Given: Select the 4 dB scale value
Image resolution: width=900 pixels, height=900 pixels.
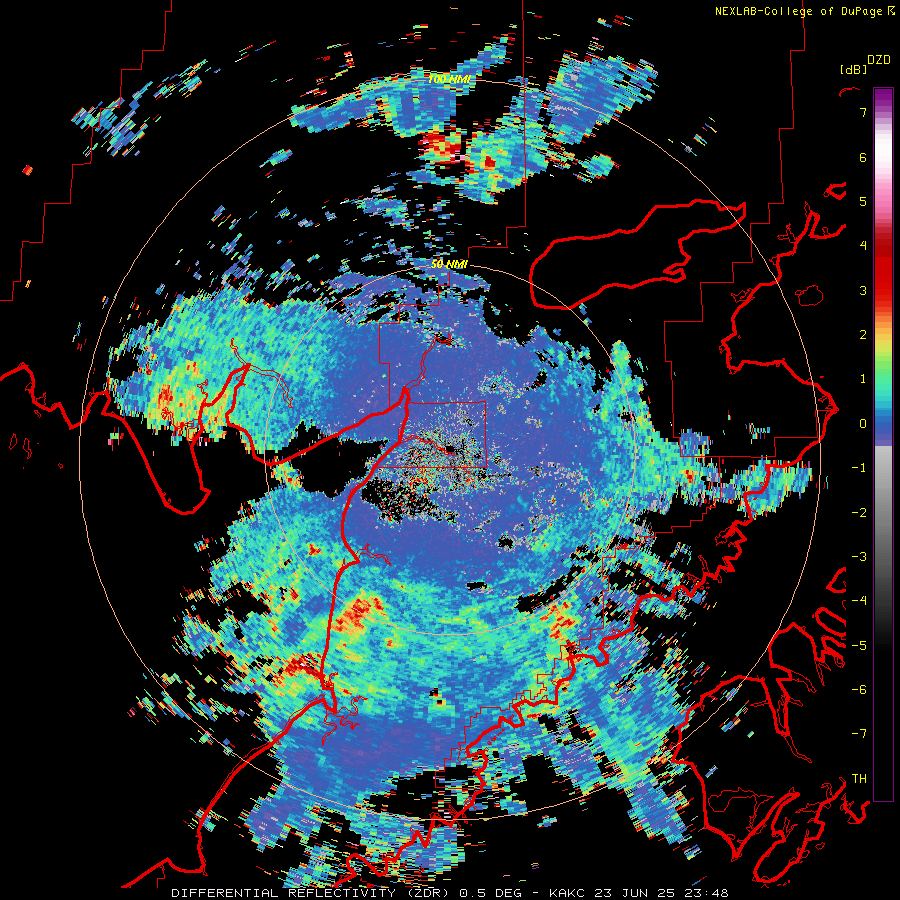Looking at the screenshot, I should pos(863,246).
